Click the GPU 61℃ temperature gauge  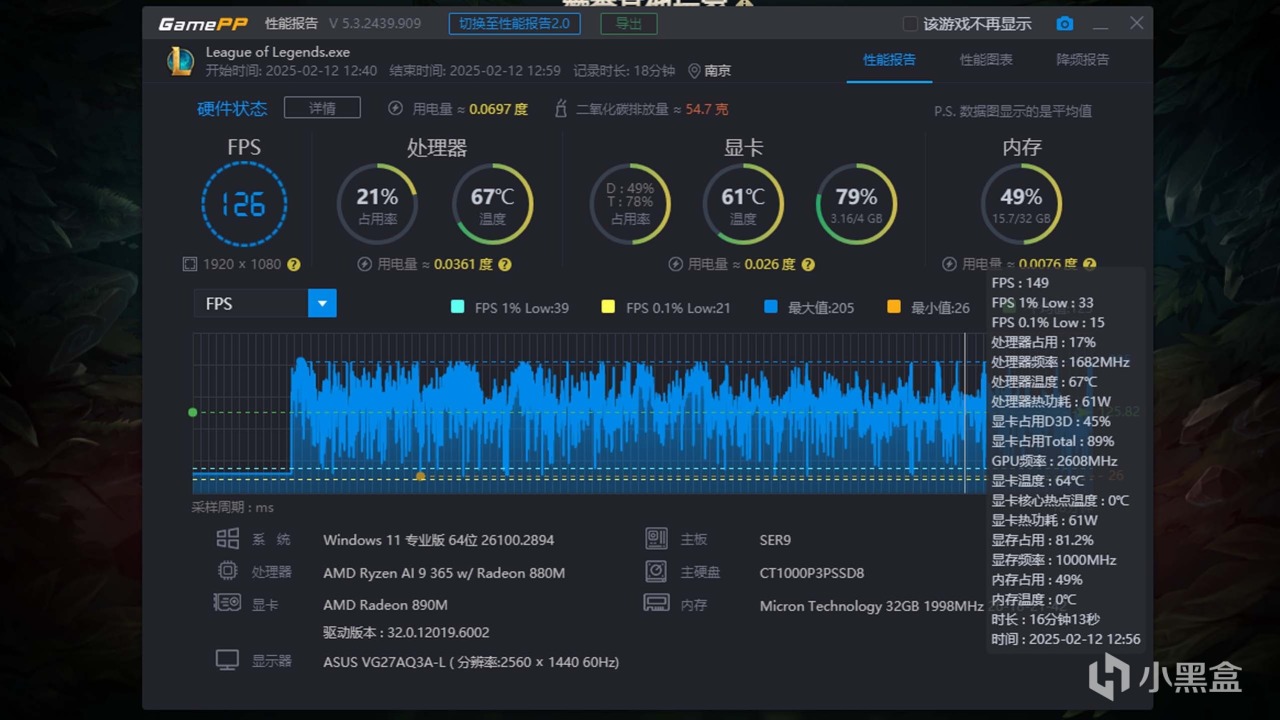click(x=743, y=204)
